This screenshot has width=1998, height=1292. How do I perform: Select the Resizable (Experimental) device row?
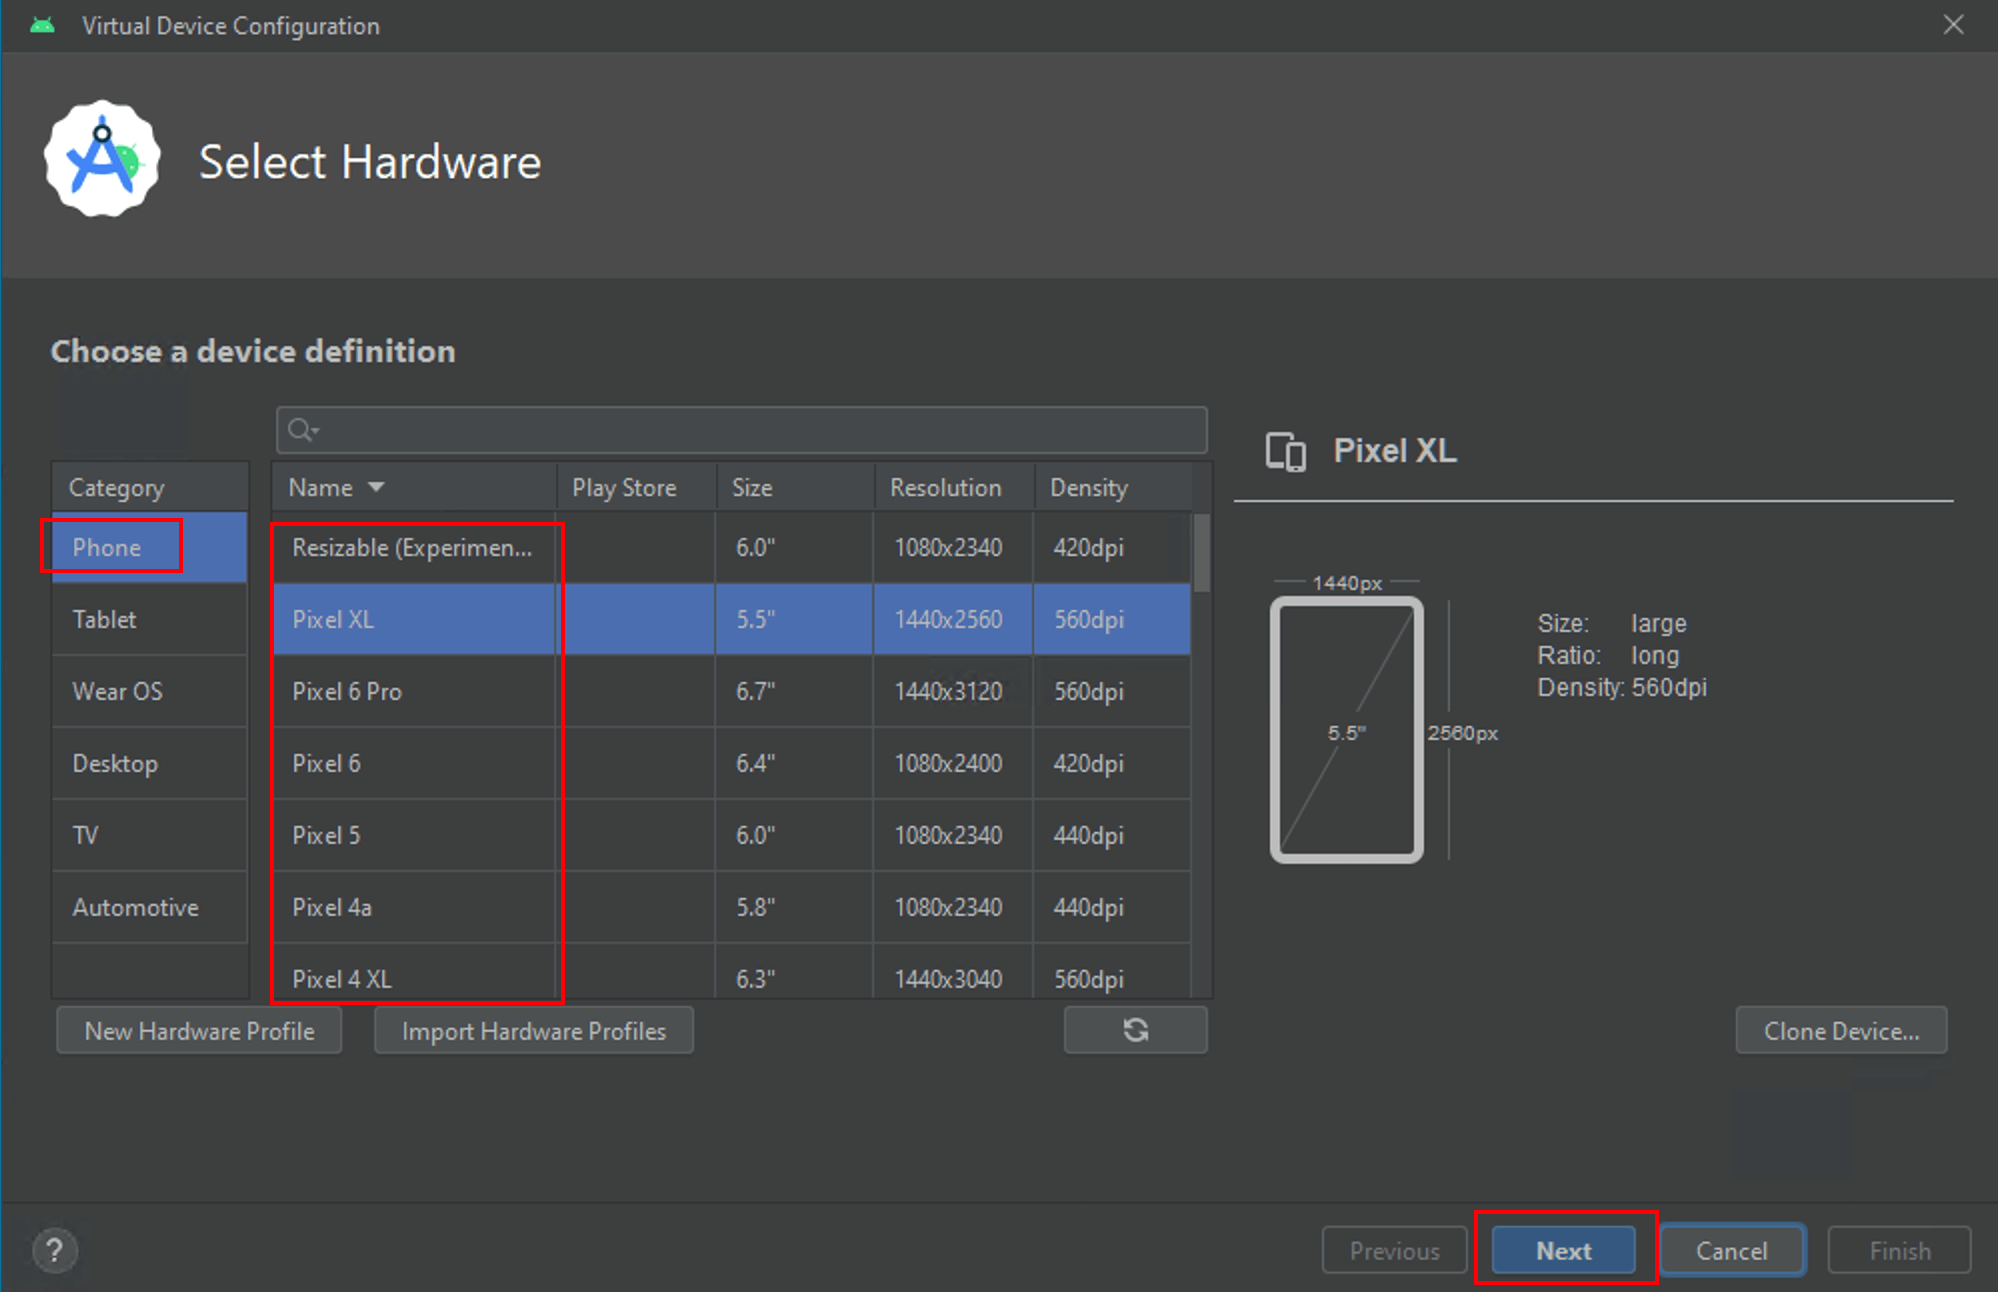[x=731, y=547]
